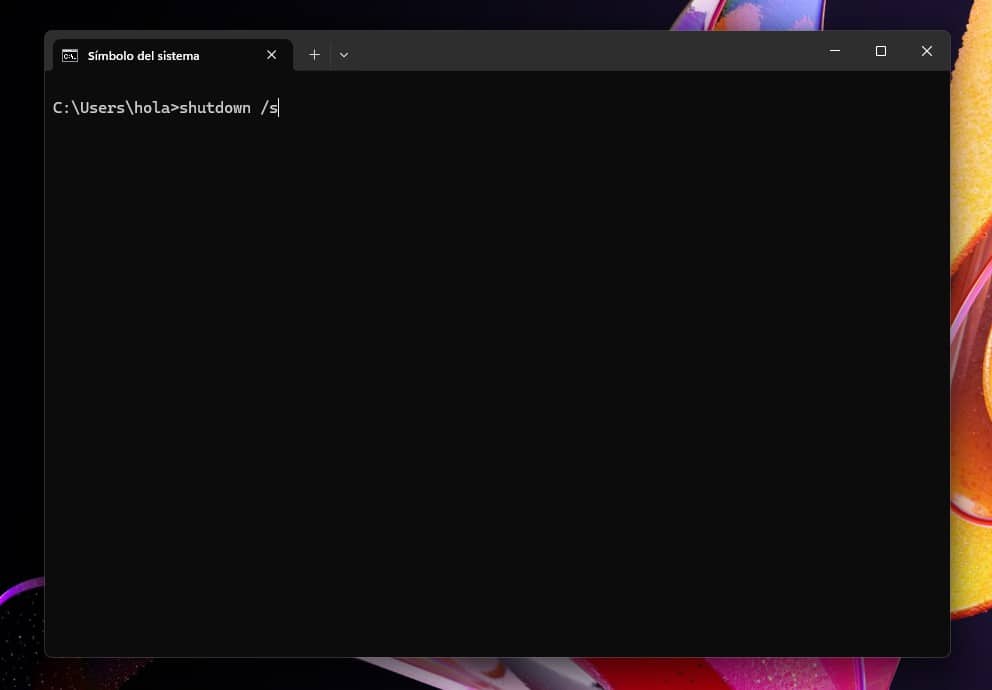Viewport: 992px width, 690px height.
Task: Click the C:\Users\hola> prompt path
Action: tap(116, 108)
